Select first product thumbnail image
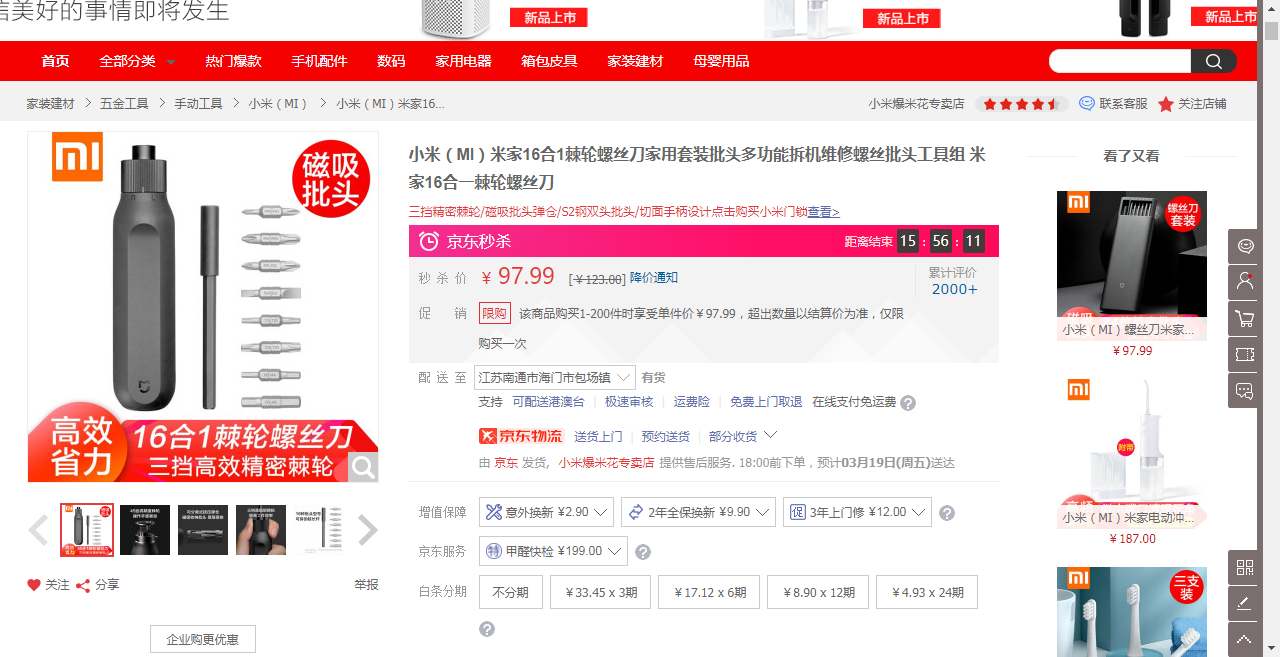The width and height of the screenshot is (1280, 657). (x=87, y=530)
